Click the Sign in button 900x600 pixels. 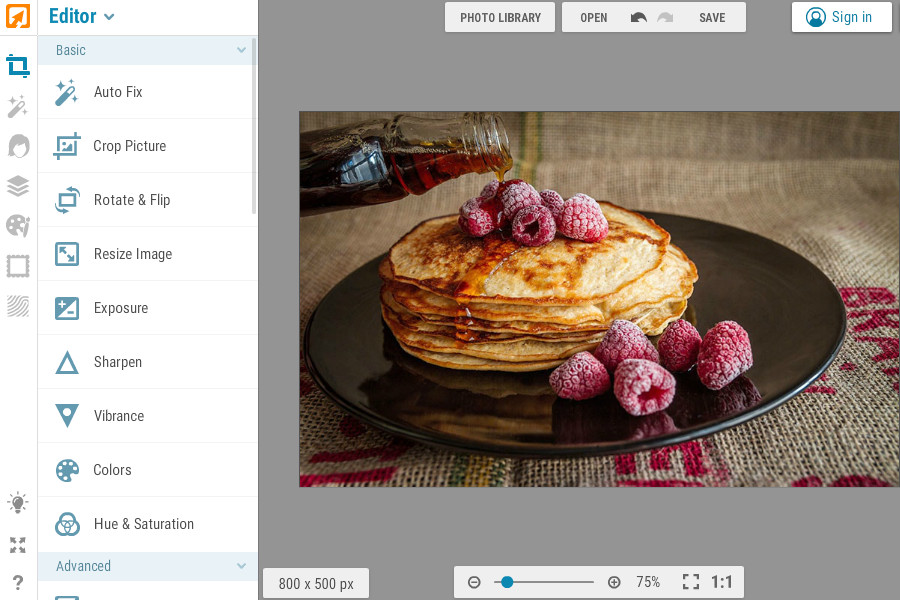pyautogui.click(x=841, y=17)
